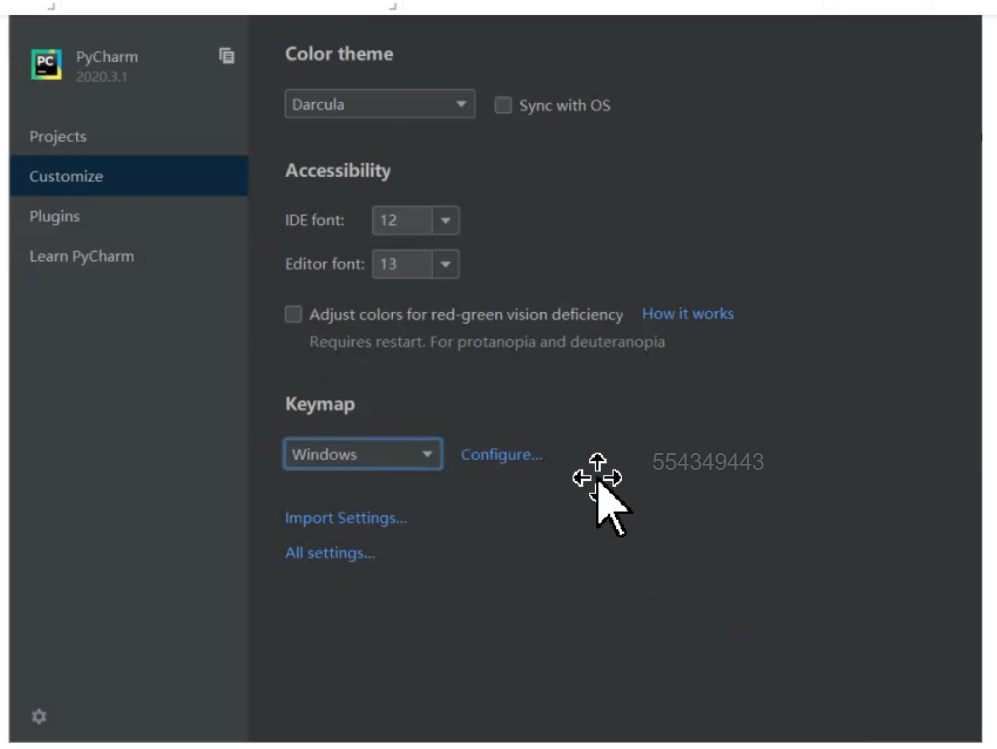Open the All settings... link
The height and width of the screenshot is (749, 997).
[x=330, y=553]
